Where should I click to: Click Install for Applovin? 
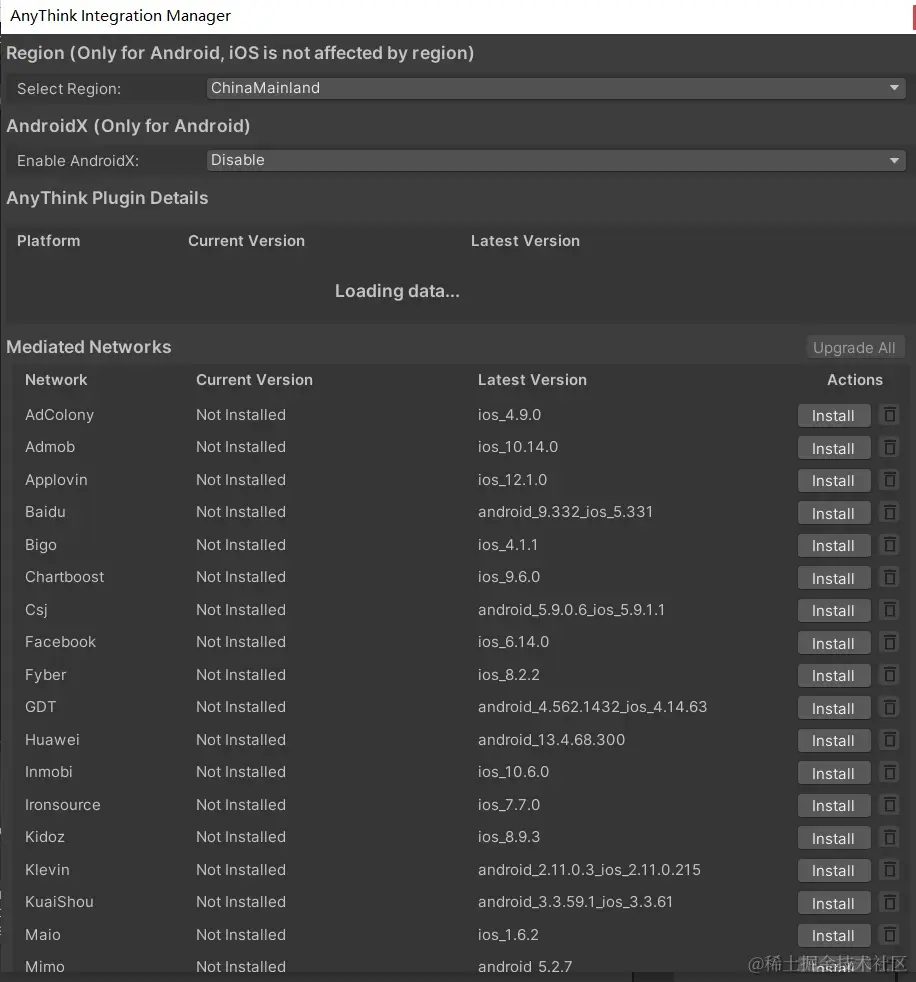click(833, 481)
